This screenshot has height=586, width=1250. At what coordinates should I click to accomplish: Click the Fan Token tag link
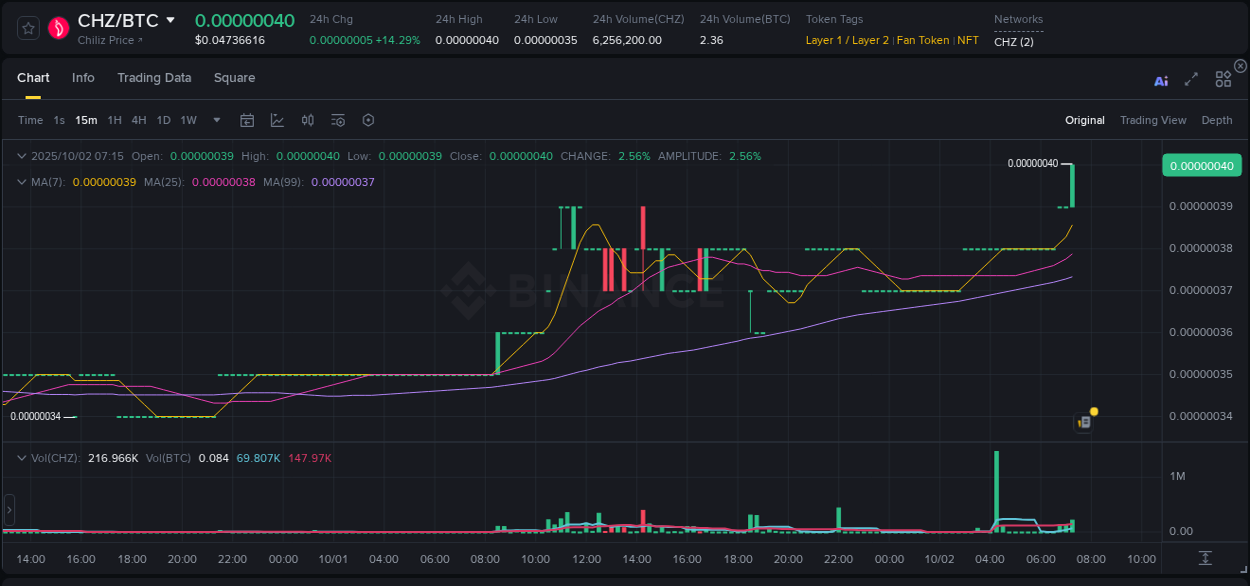tap(922, 41)
